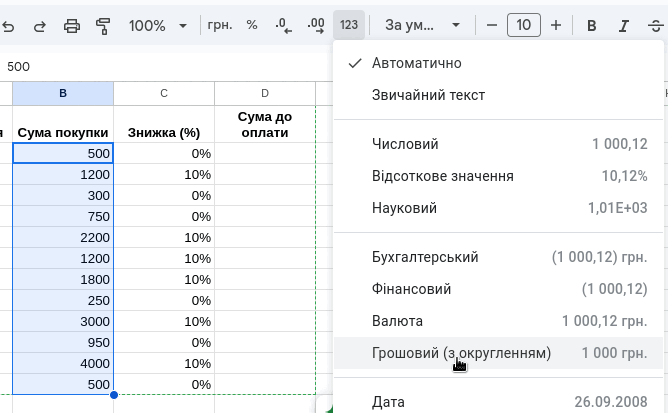Click the blue fill handle of the selection

pos(114,395)
